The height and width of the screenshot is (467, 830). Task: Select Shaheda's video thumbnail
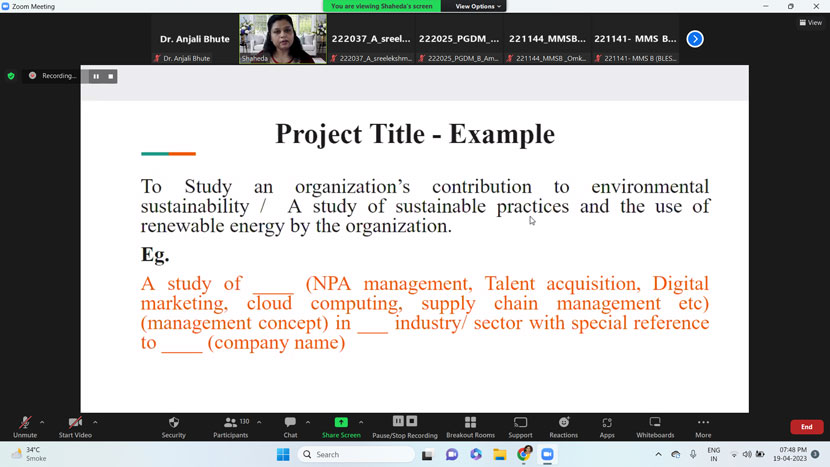click(283, 39)
